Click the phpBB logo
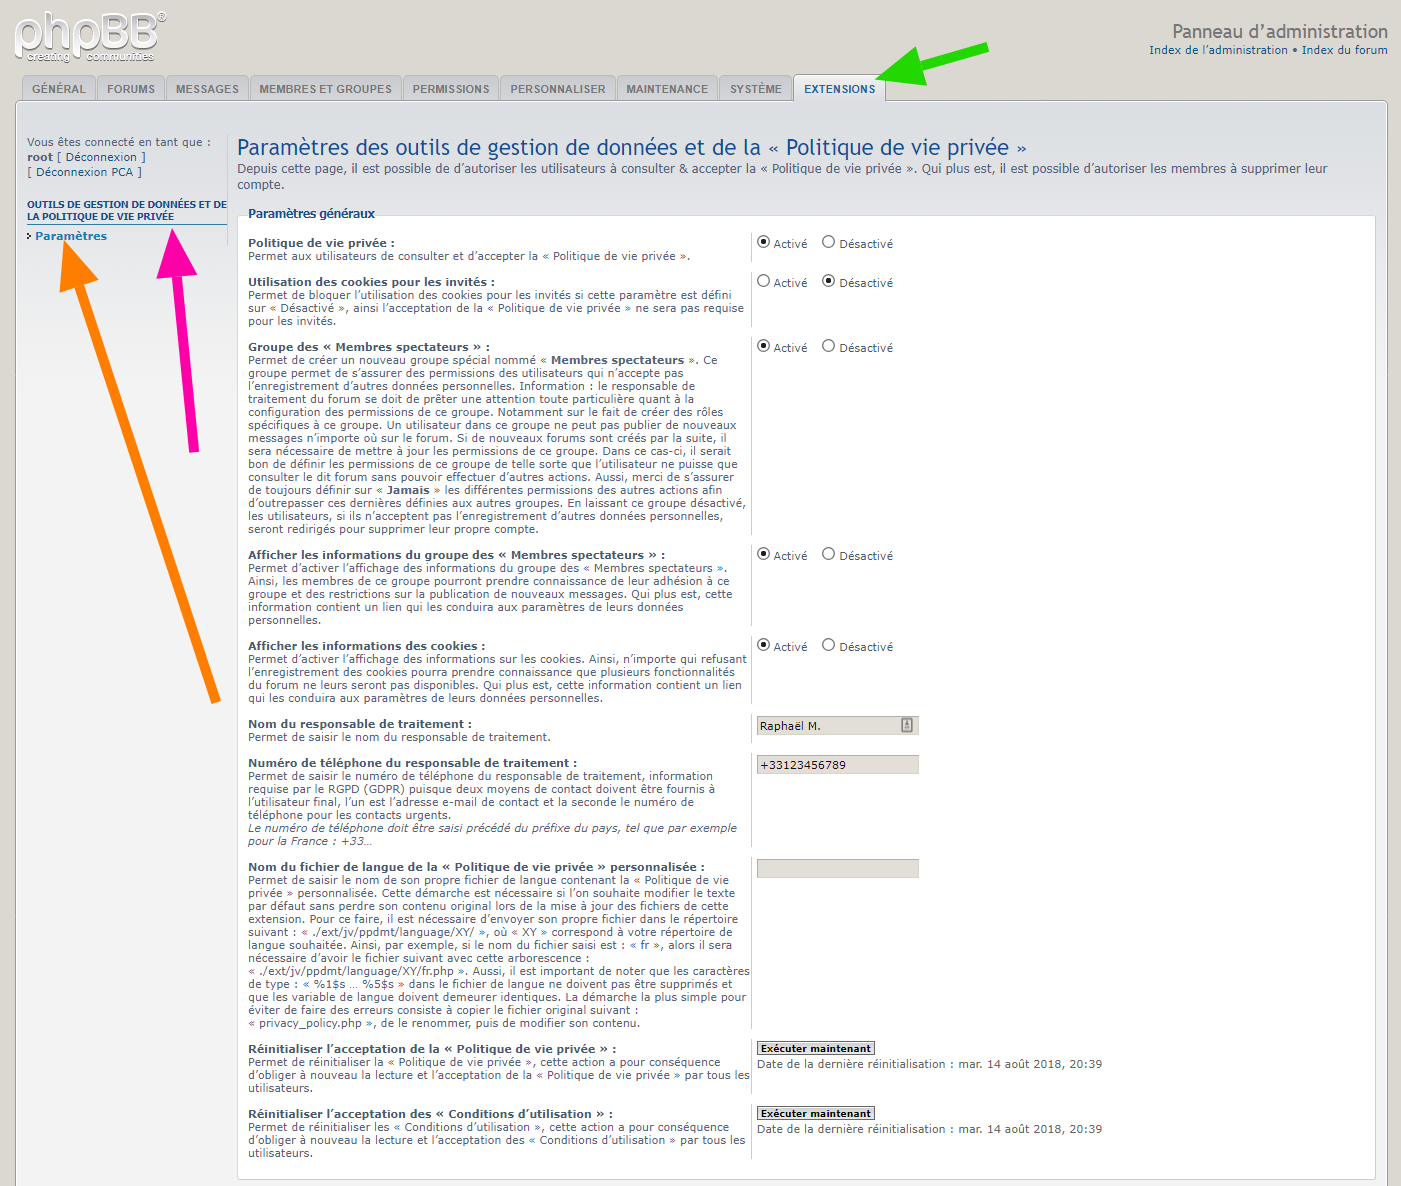The image size is (1401, 1186). click(x=90, y=37)
